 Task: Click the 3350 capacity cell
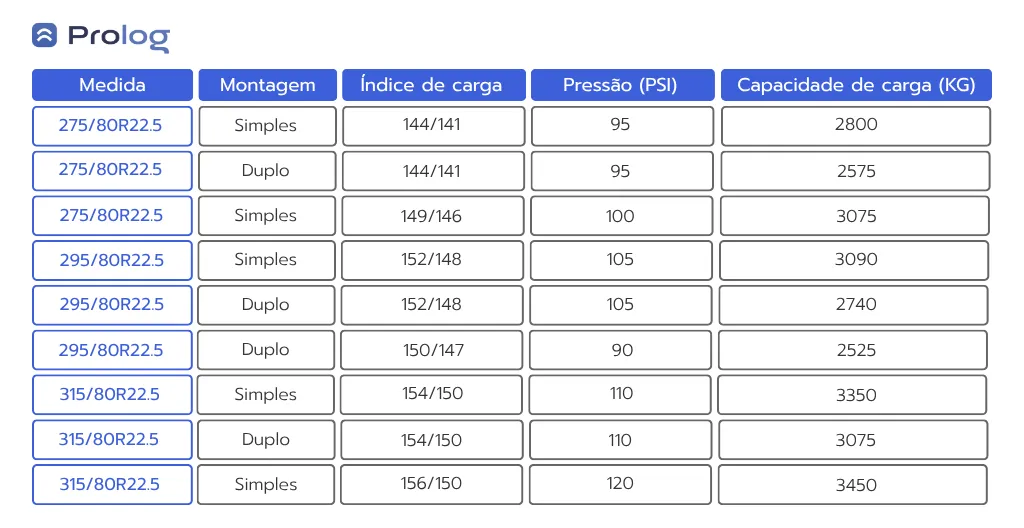(x=852, y=395)
